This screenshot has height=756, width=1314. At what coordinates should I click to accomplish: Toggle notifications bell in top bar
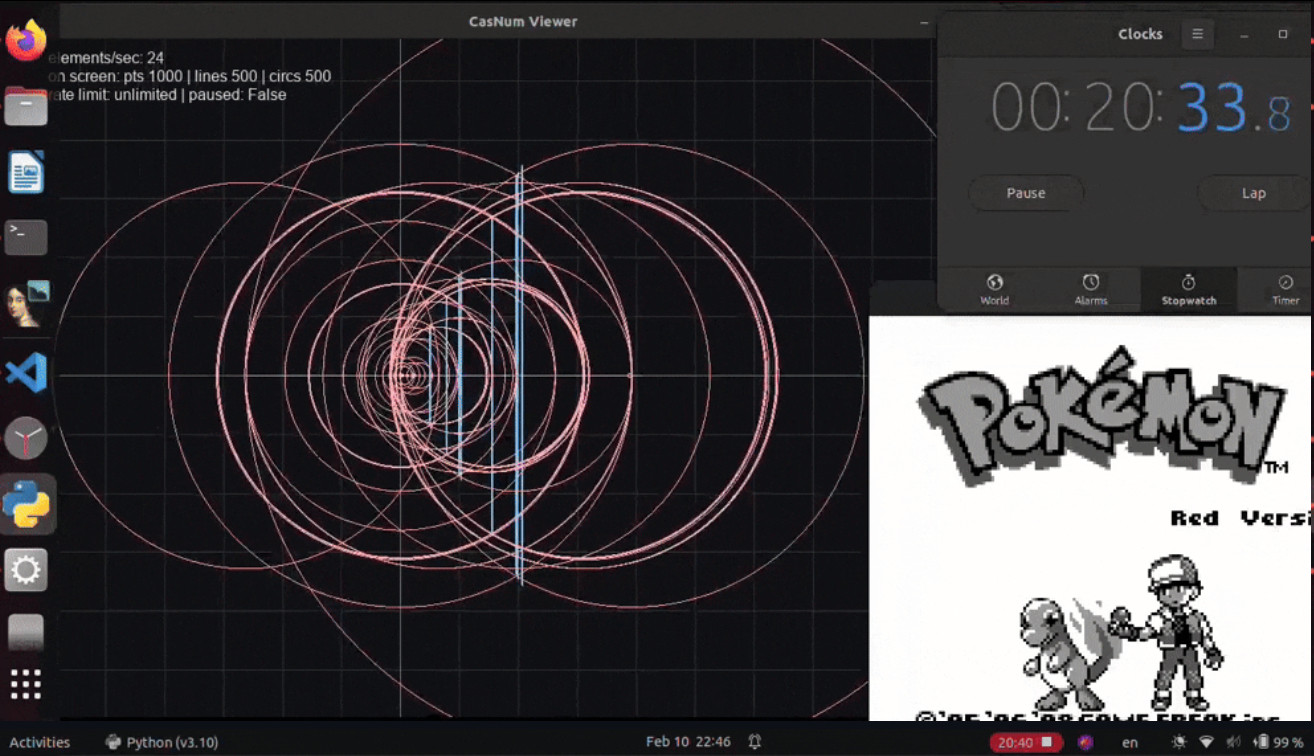[754, 742]
